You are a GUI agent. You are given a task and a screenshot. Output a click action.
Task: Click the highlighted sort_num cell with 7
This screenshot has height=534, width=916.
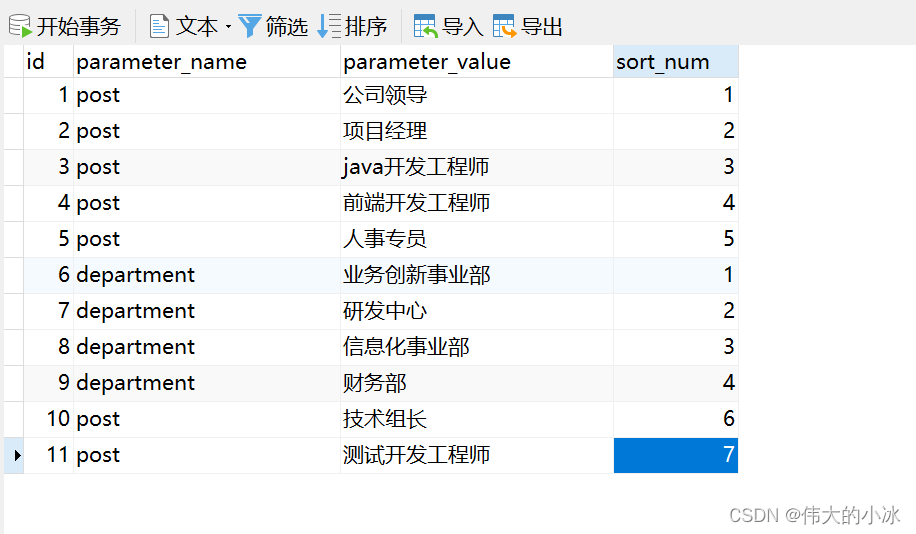coord(676,455)
